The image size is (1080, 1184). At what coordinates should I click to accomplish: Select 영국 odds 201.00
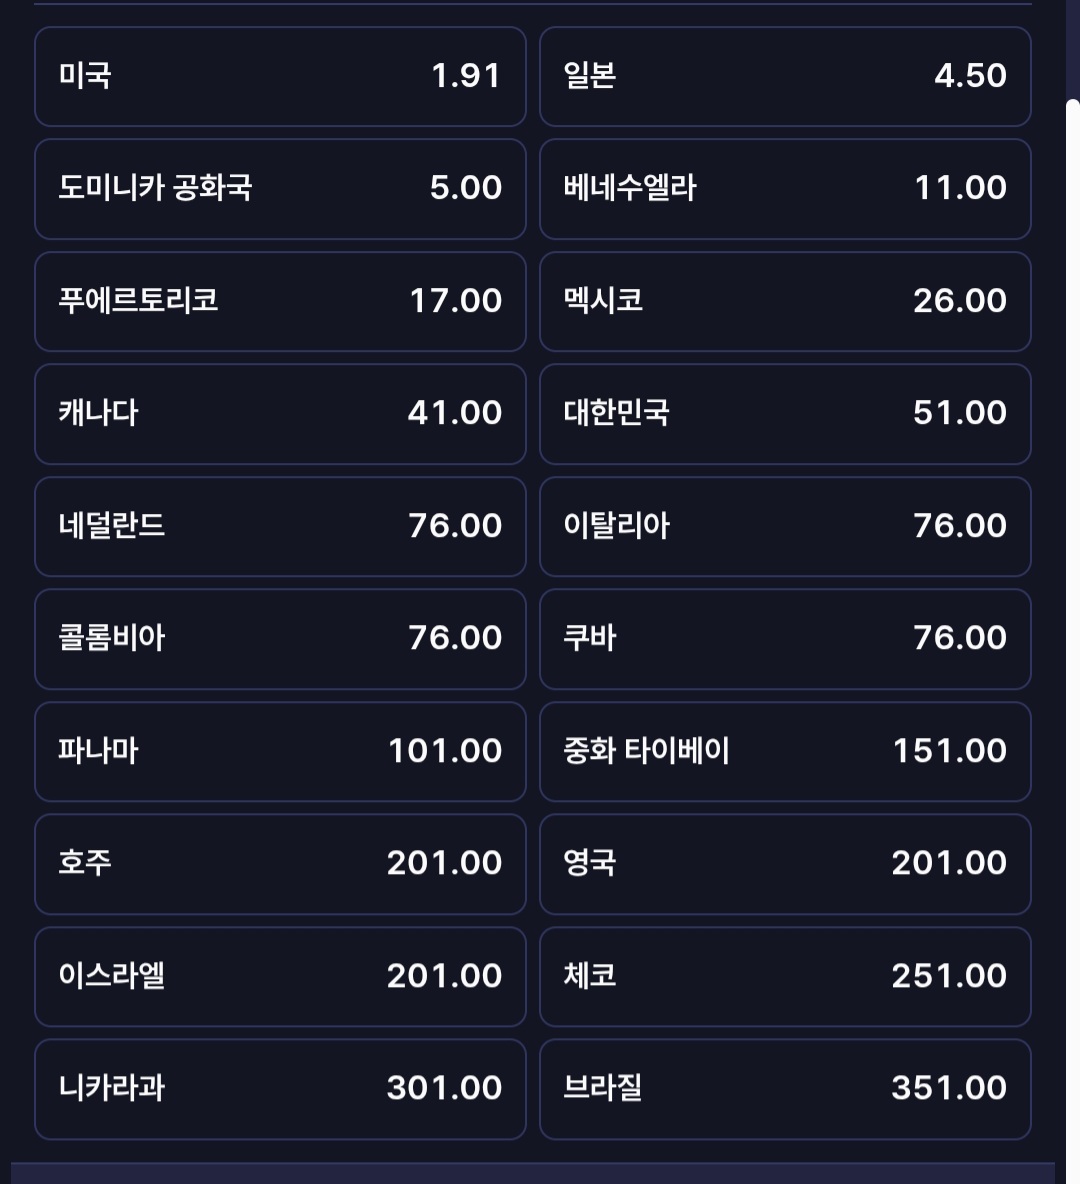(785, 864)
